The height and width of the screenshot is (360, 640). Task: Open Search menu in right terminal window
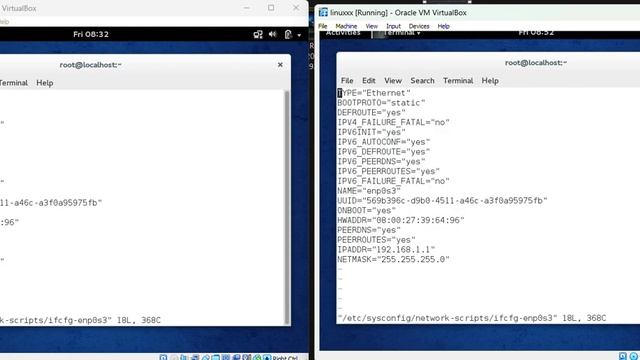[x=422, y=81]
